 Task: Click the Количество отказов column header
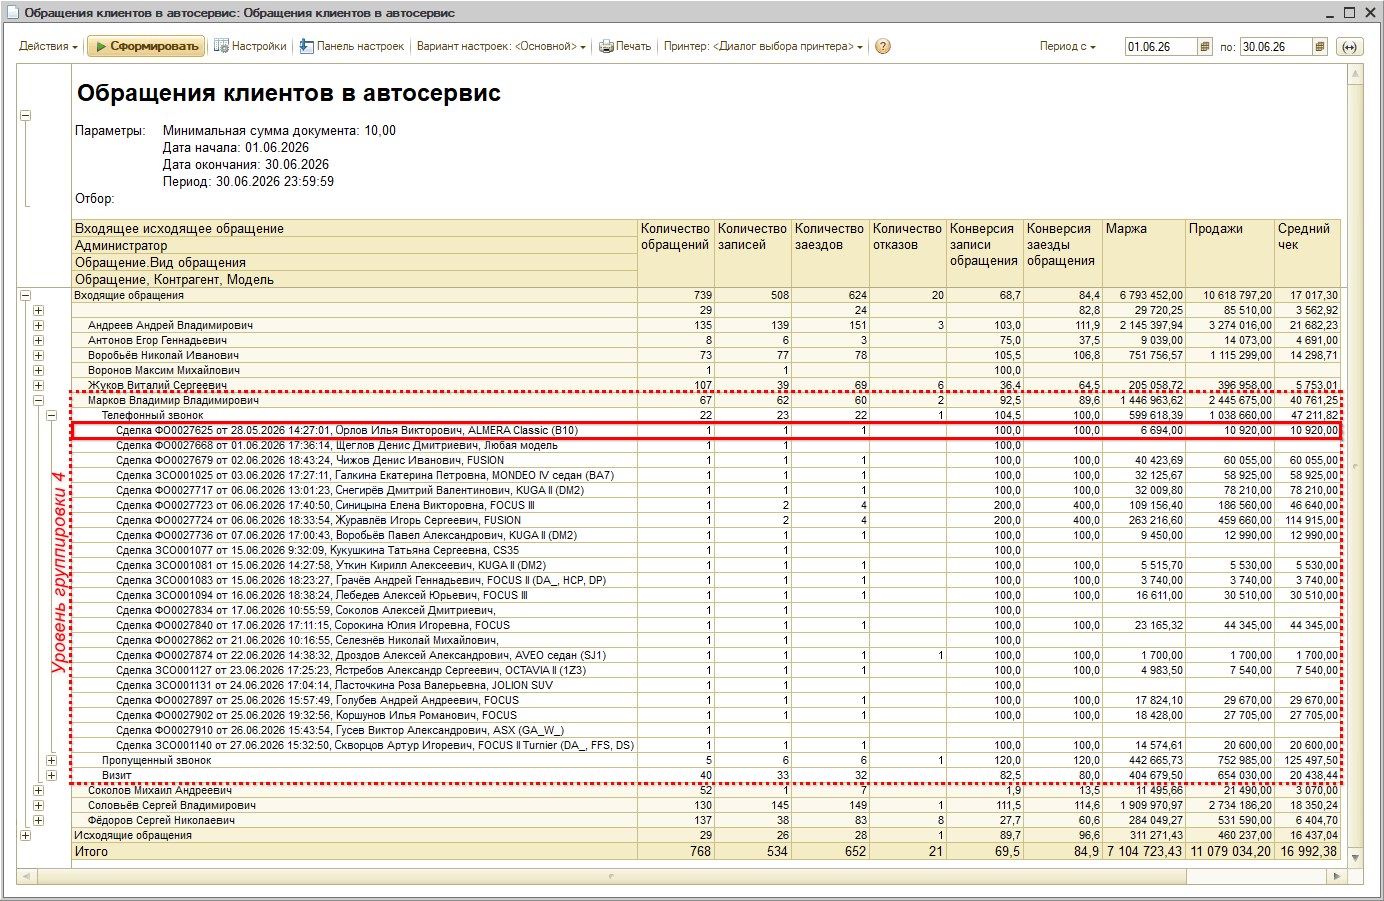pyautogui.click(x=908, y=254)
